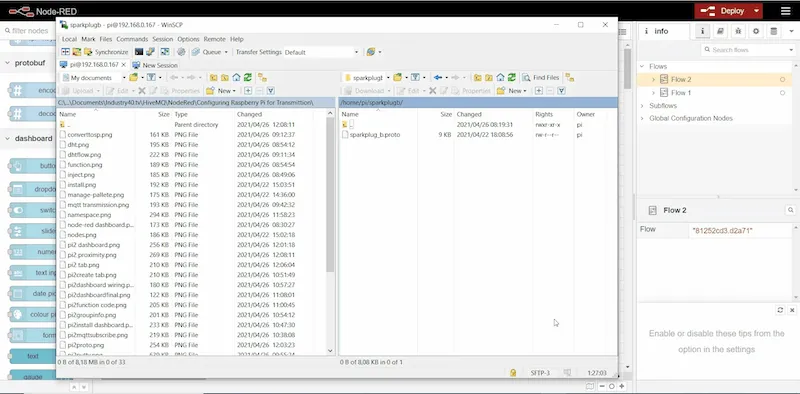Open the terminal console icon in WinSCP
800x394 pixels.
(x=139, y=52)
